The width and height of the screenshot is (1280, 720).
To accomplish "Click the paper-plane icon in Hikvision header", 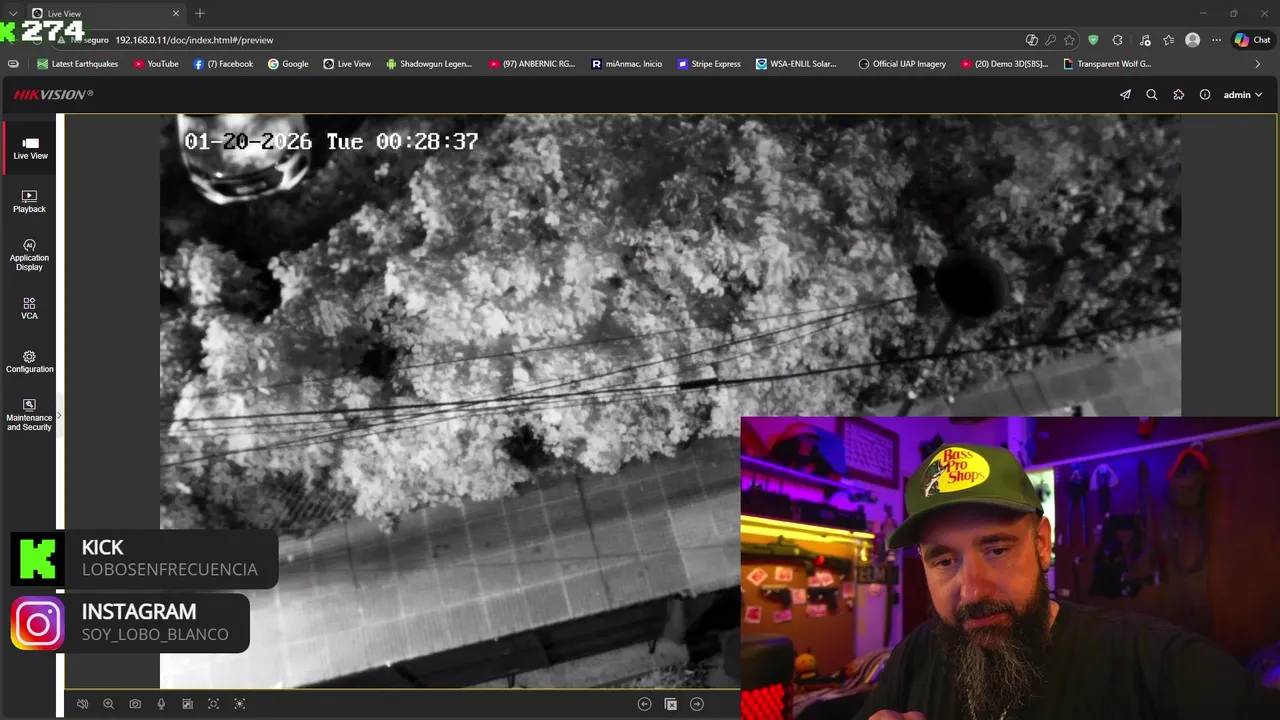I will (1125, 94).
